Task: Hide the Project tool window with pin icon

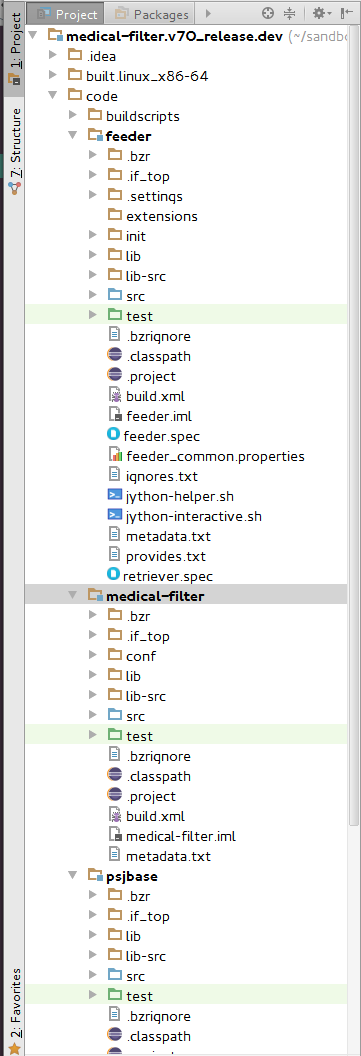Action: (346, 13)
